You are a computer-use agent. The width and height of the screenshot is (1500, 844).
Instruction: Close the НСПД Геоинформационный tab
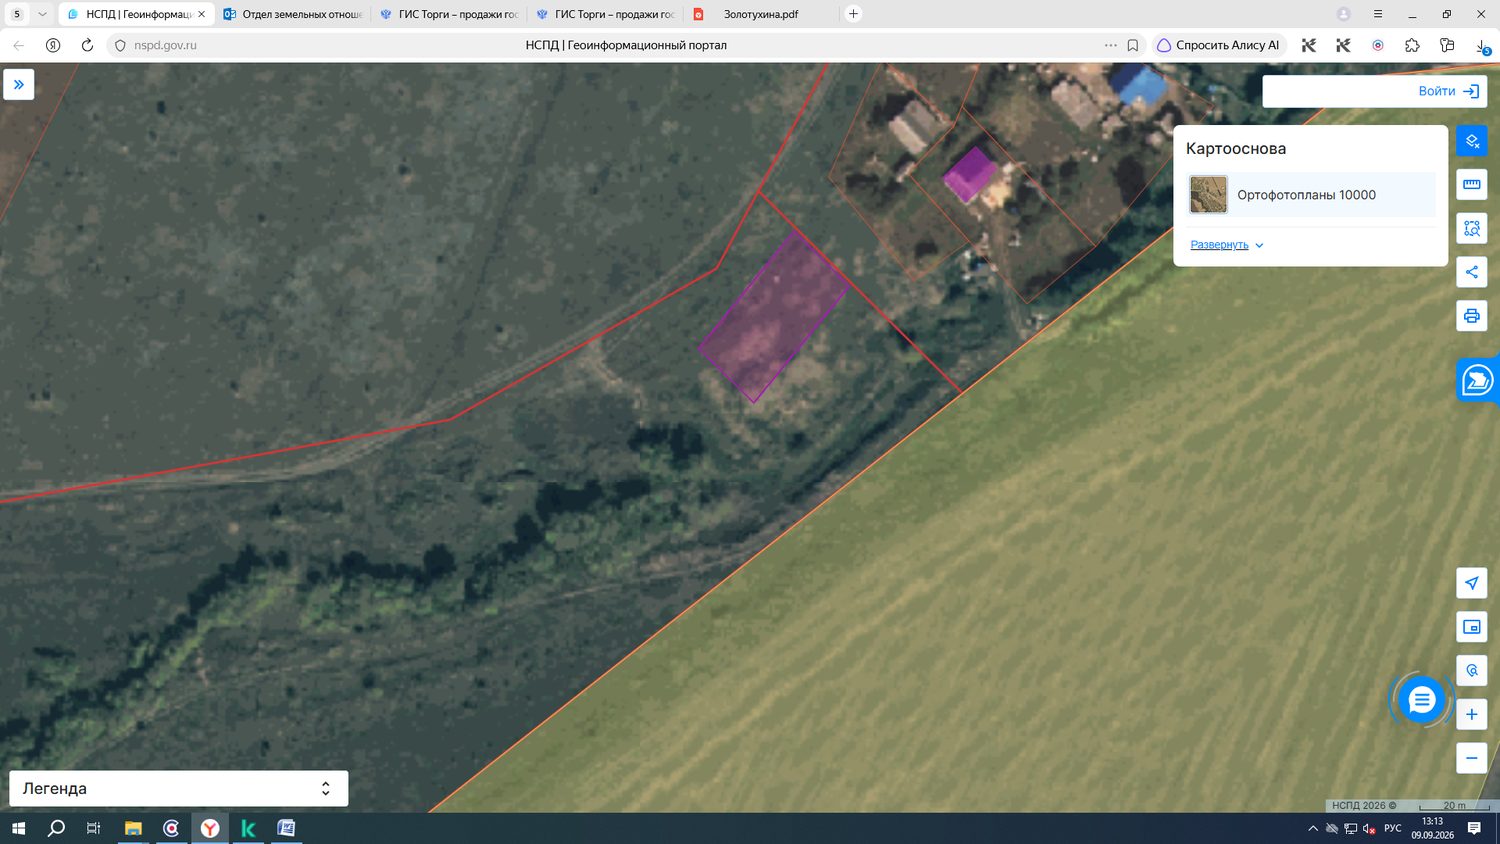(x=201, y=14)
